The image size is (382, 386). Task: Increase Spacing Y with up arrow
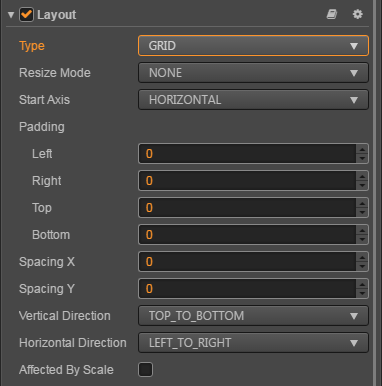(362, 284)
